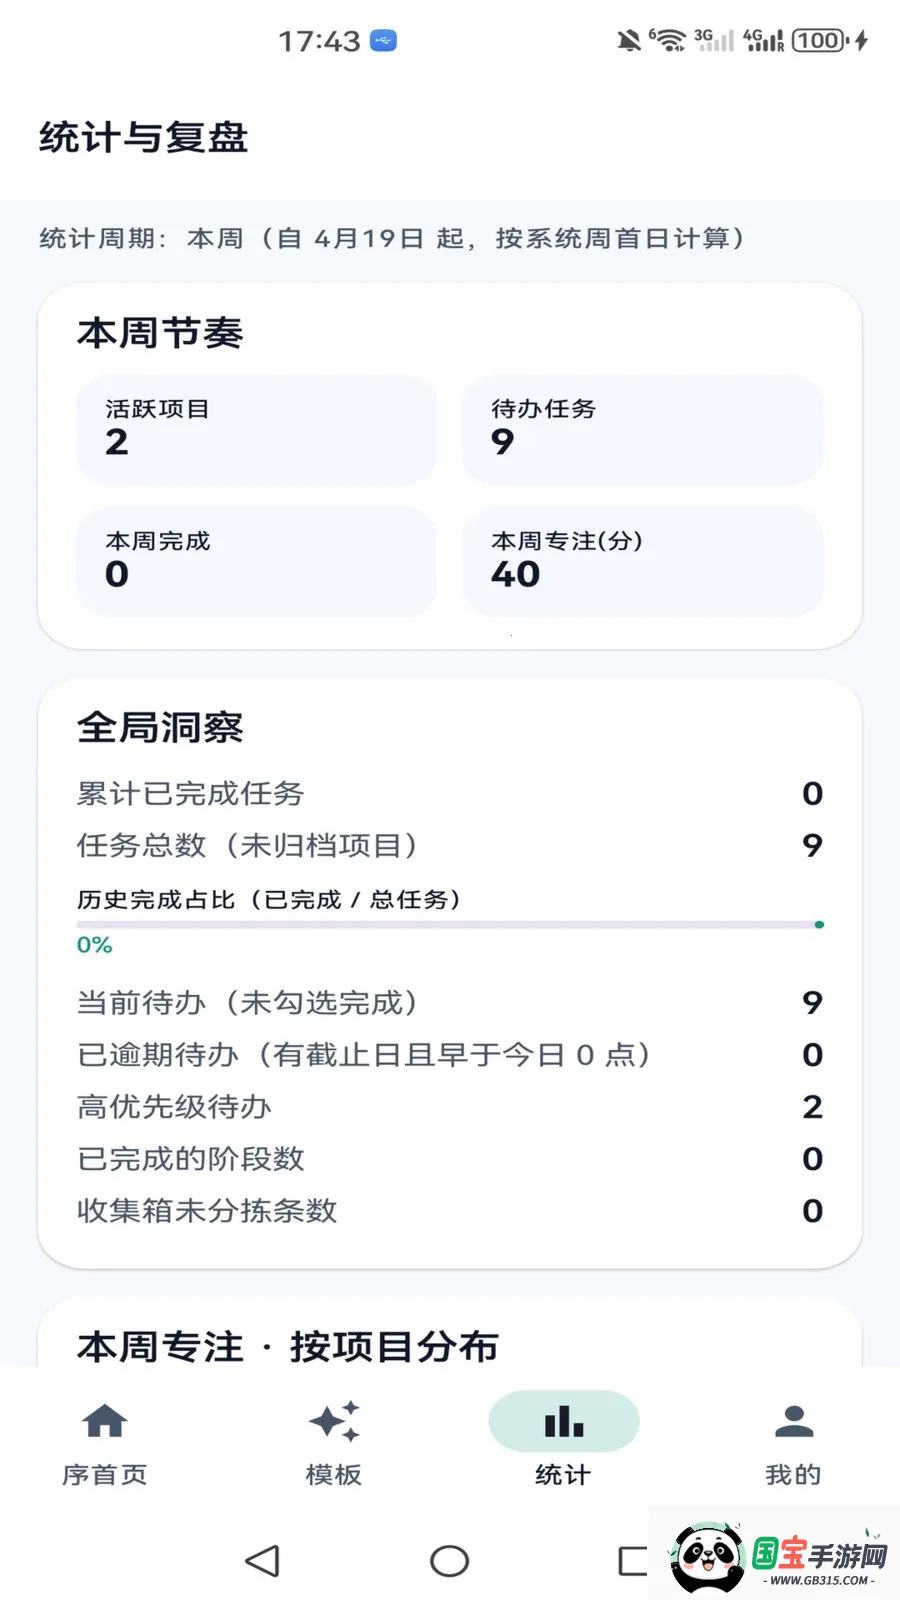This screenshot has height=1600, width=900.
Task: Tap the 收集箱未分拣条数 row
Action: [x=450, y=1211]
